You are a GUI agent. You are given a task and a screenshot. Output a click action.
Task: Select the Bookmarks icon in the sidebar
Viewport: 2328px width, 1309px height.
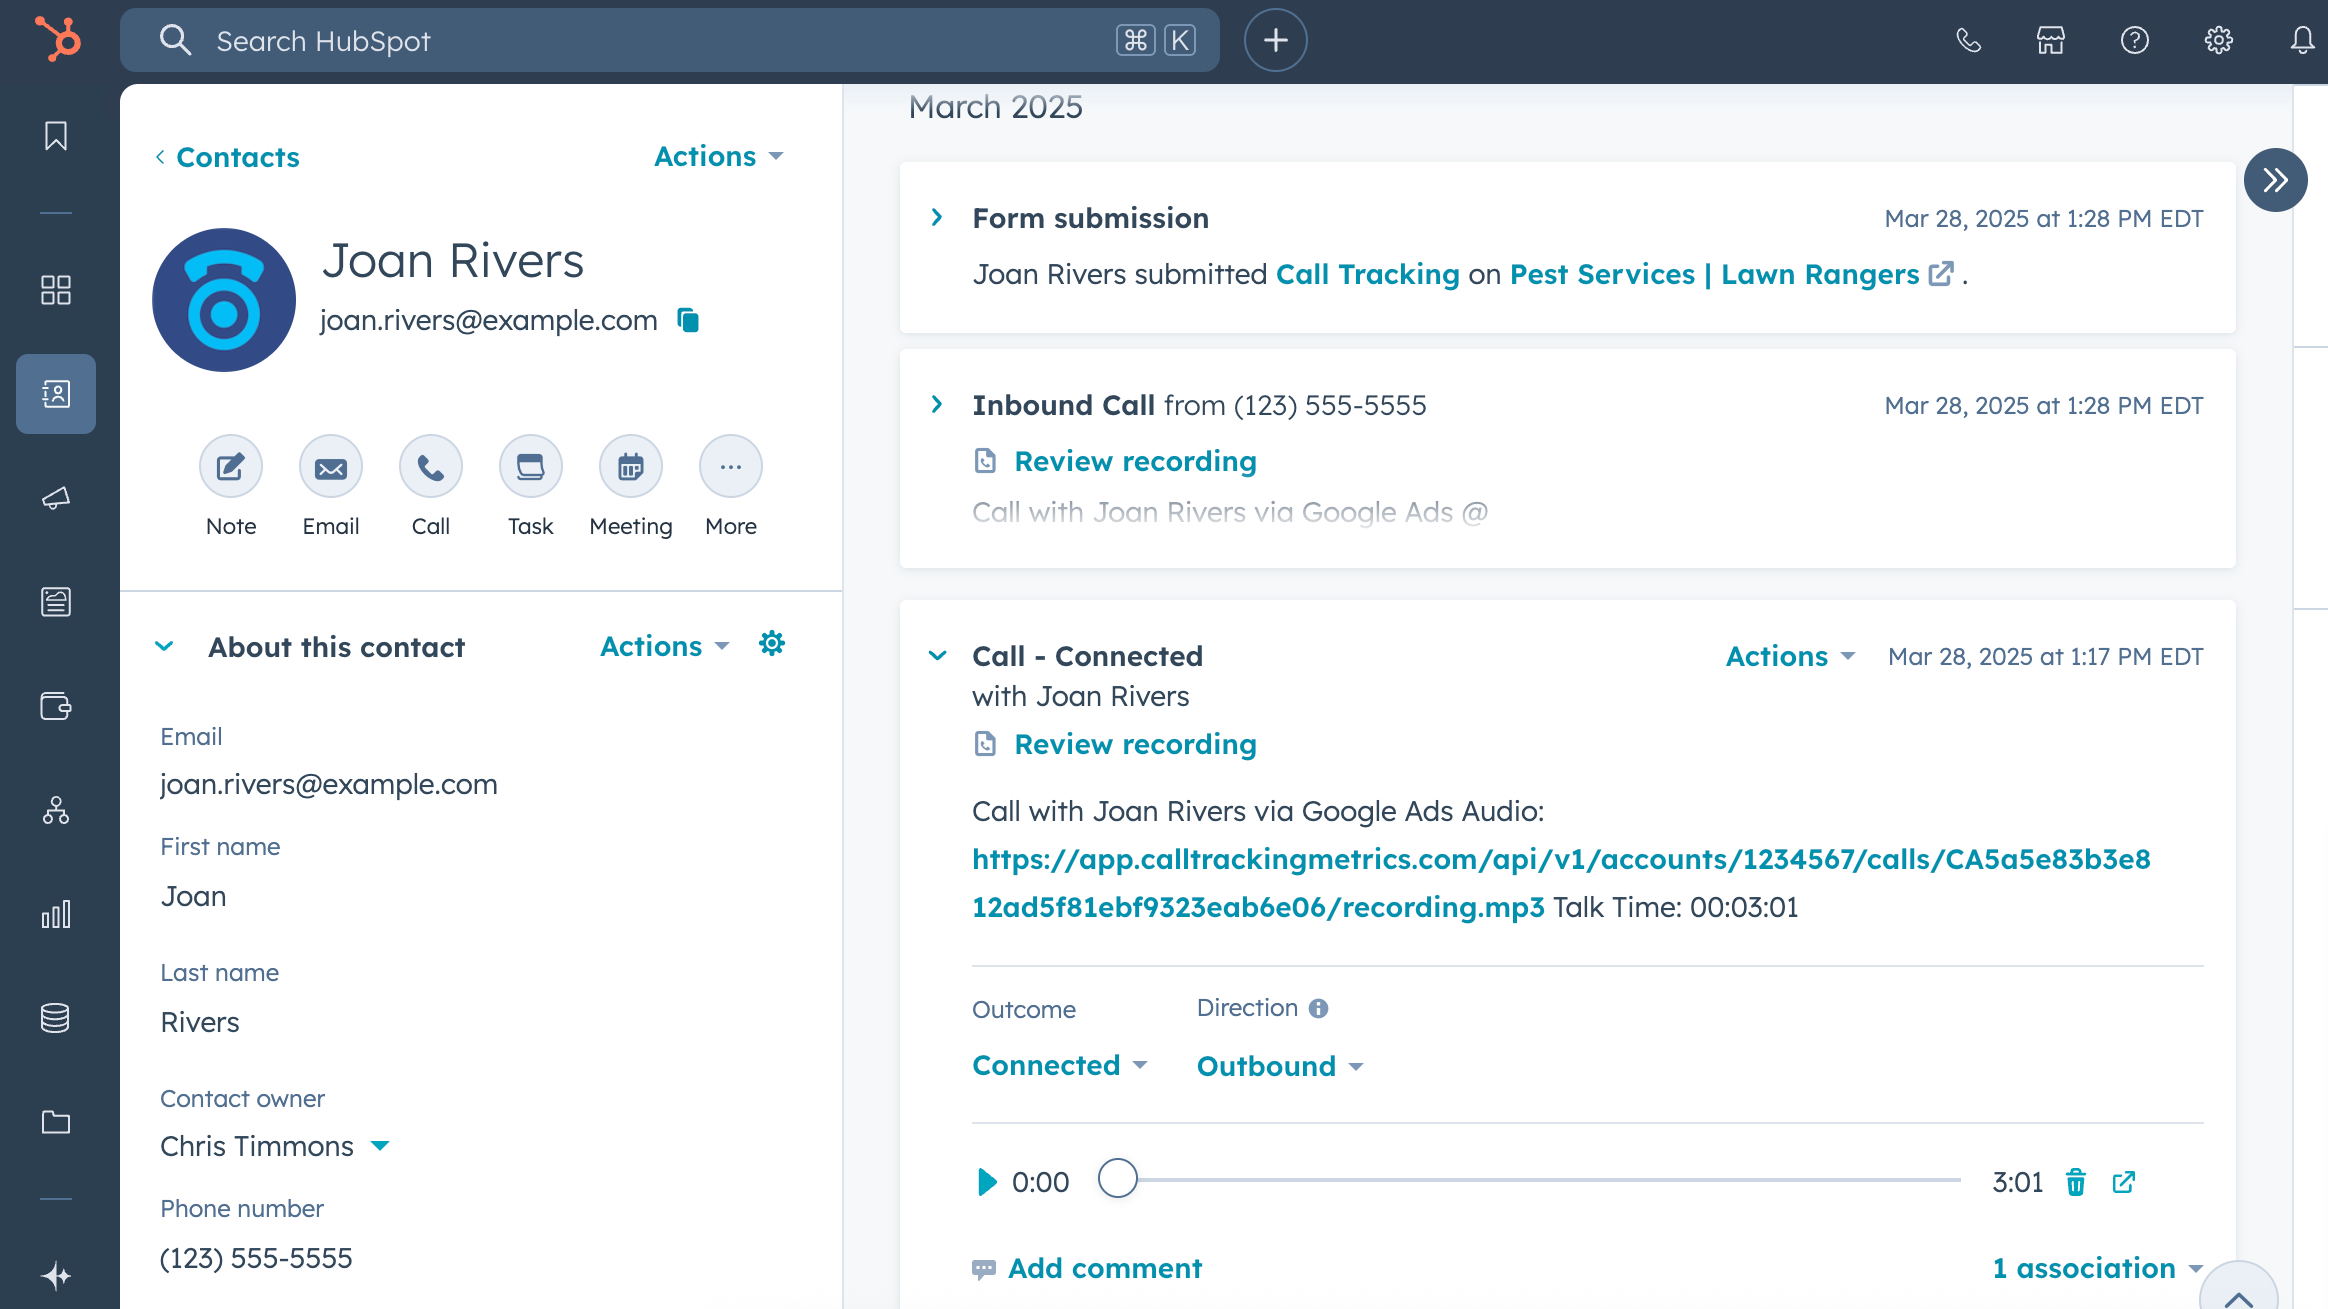point(55,136)
